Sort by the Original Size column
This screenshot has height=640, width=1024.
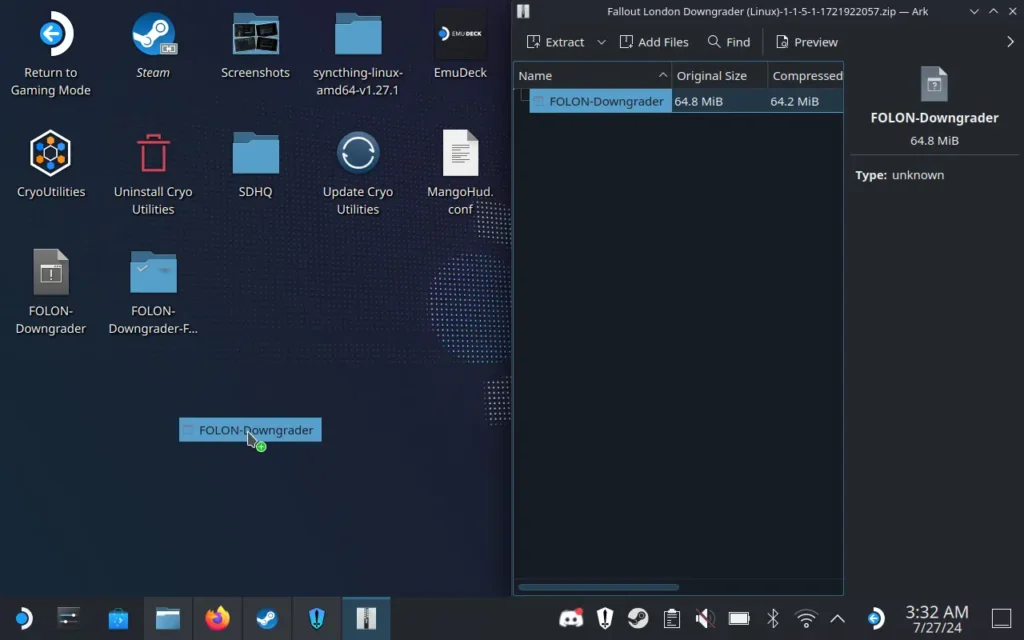tap(720, 76)
